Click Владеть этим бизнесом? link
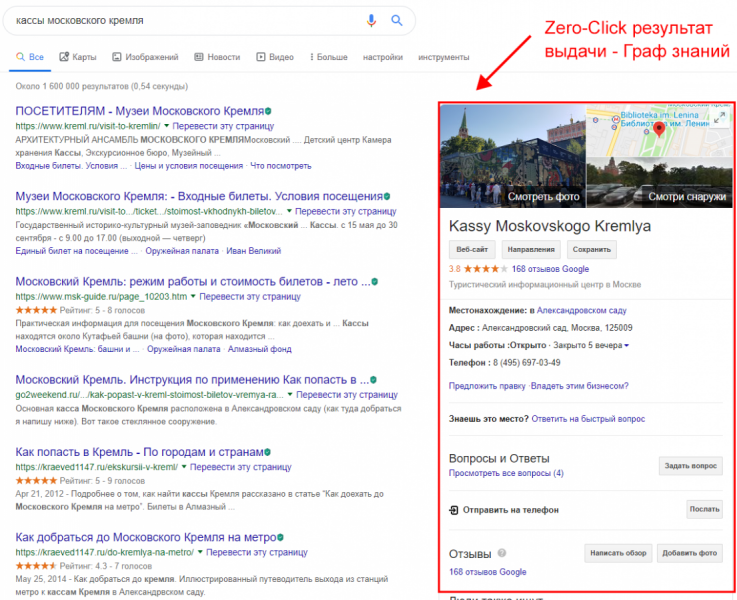 point(580,386)
